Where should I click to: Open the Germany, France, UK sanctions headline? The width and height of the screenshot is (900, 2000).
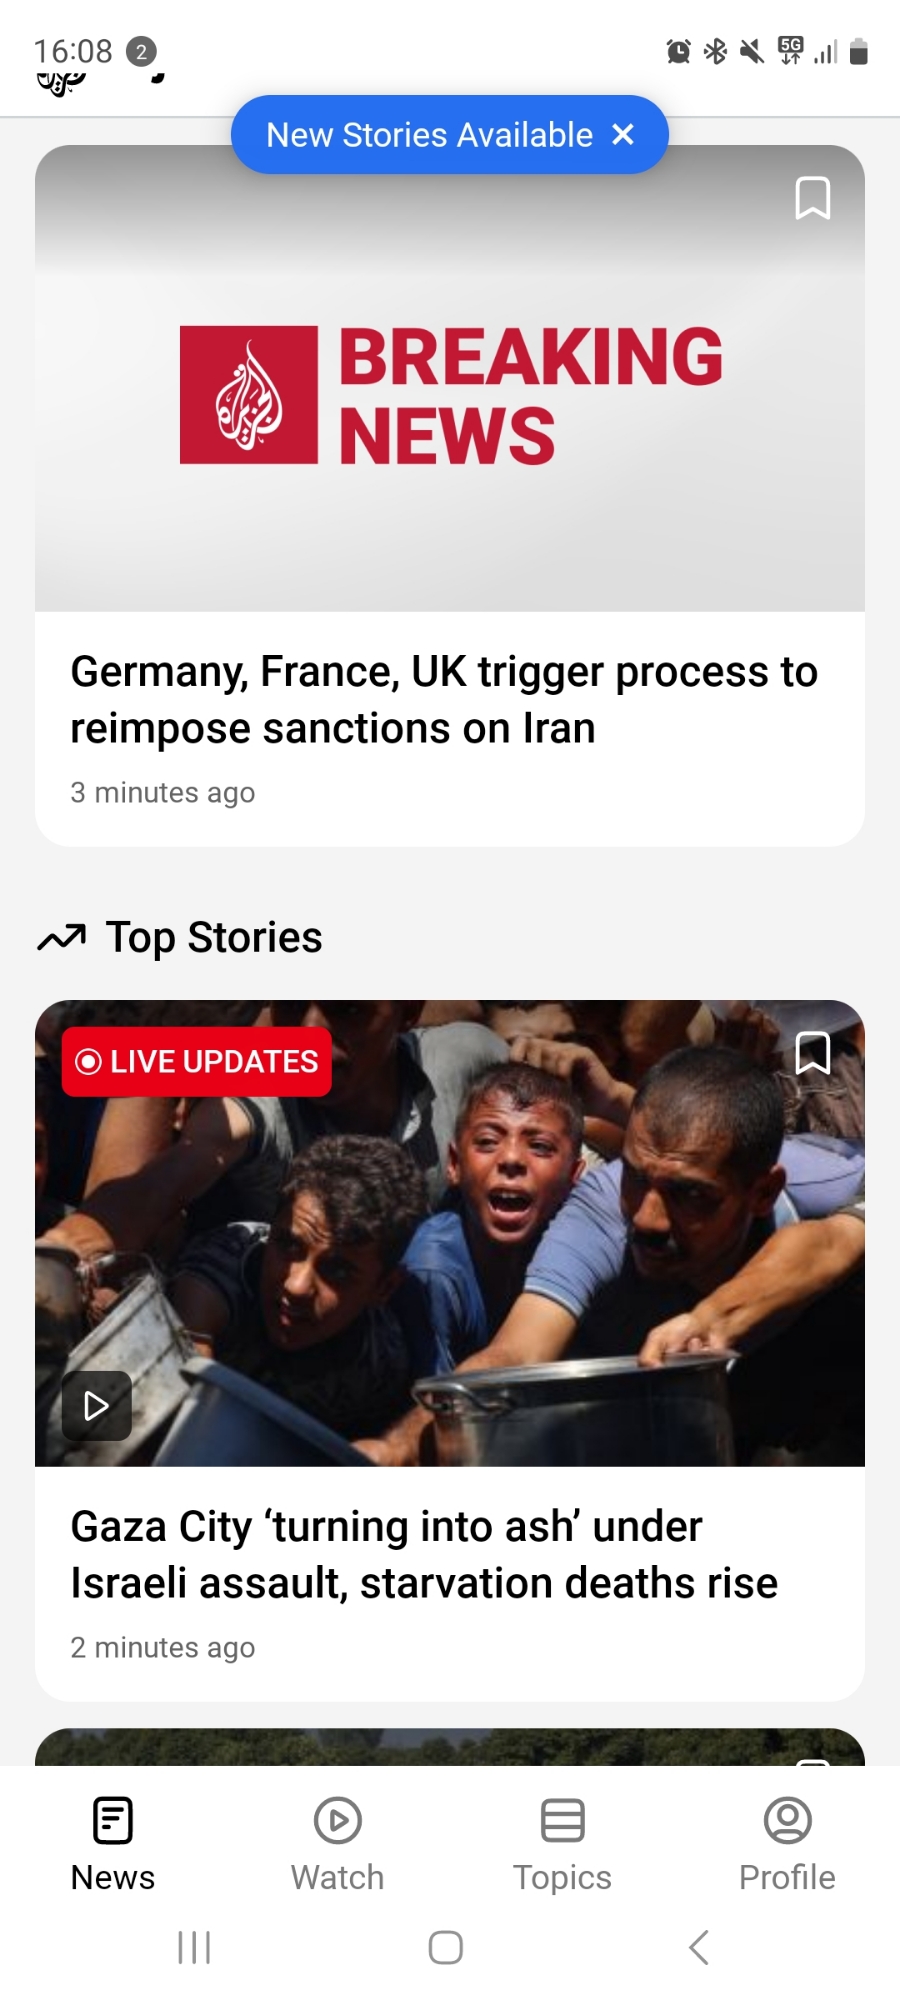444,700
